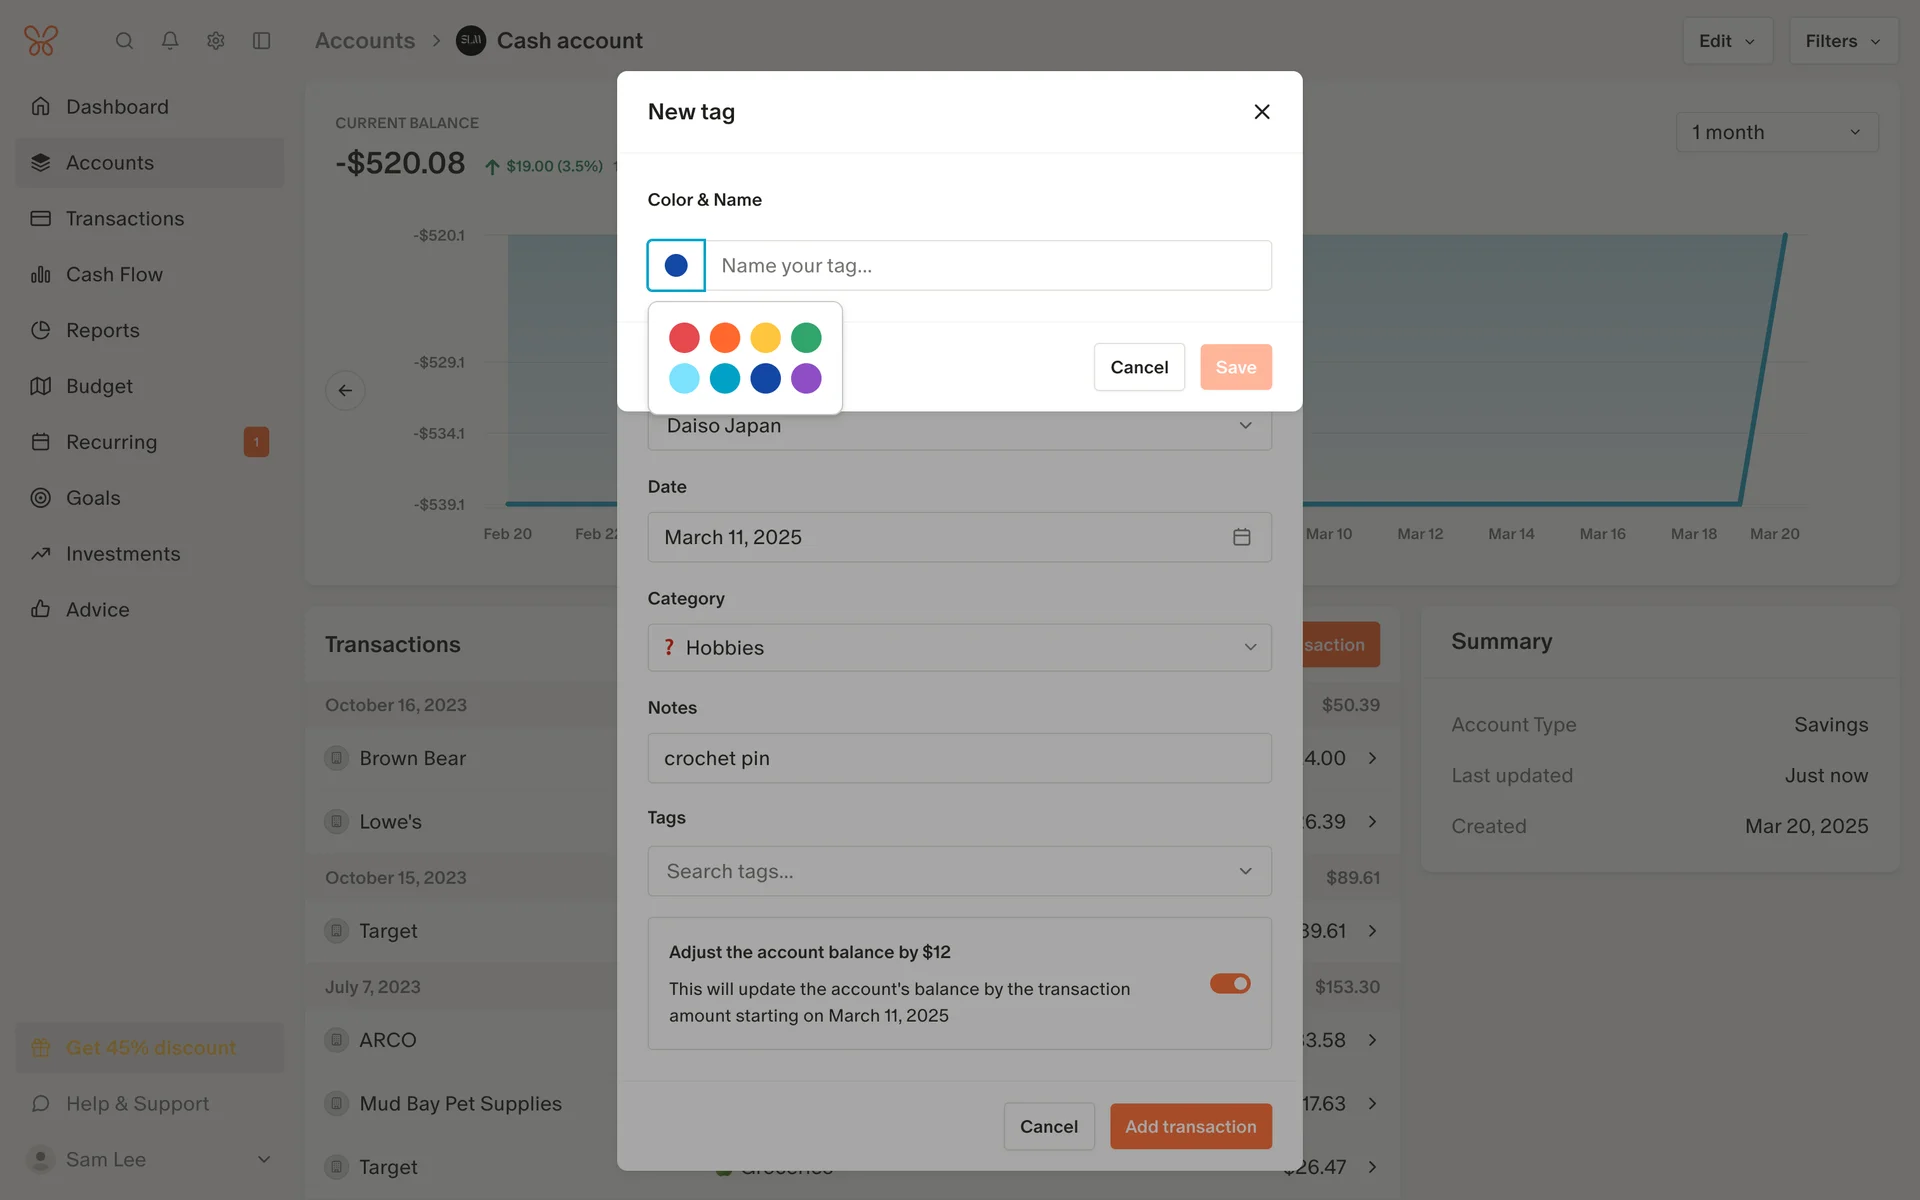Click the calendar icon in Date field
Image resolution: width=1920 pixels, height=1200 pixels.
[x=1241, y=537]
